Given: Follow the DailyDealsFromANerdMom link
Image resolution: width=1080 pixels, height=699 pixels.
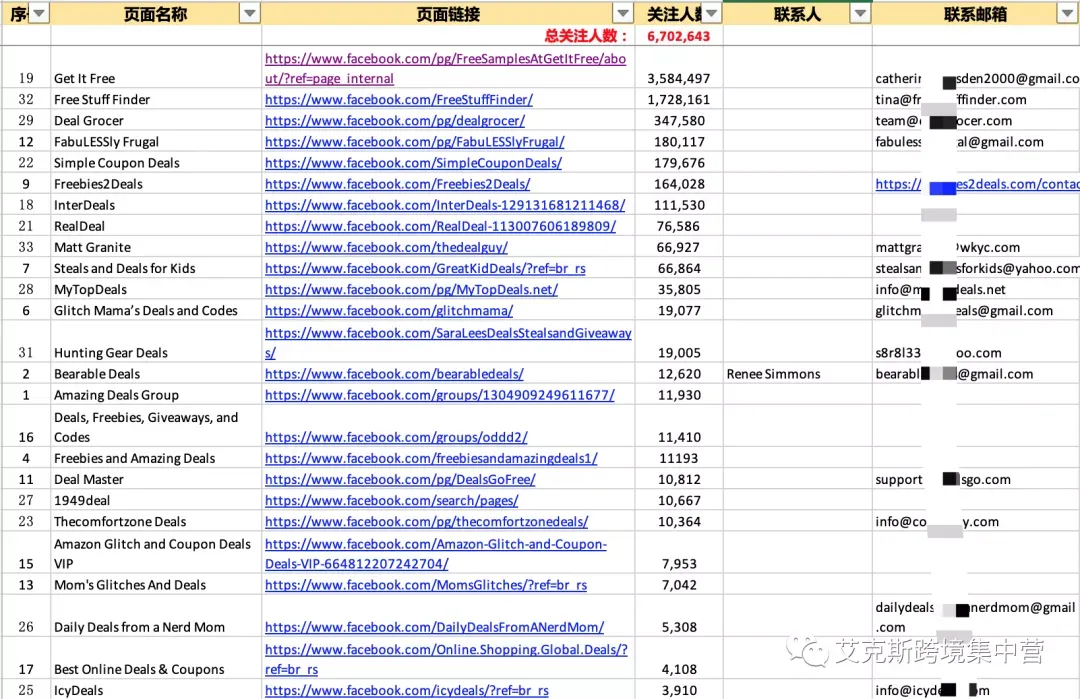Looking at the screenshot, I should click(435, 627).
